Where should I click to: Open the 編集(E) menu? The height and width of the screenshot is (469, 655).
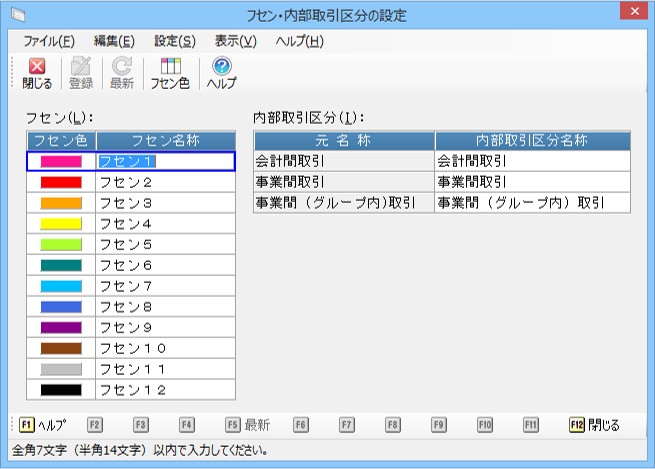click(113, 41)
